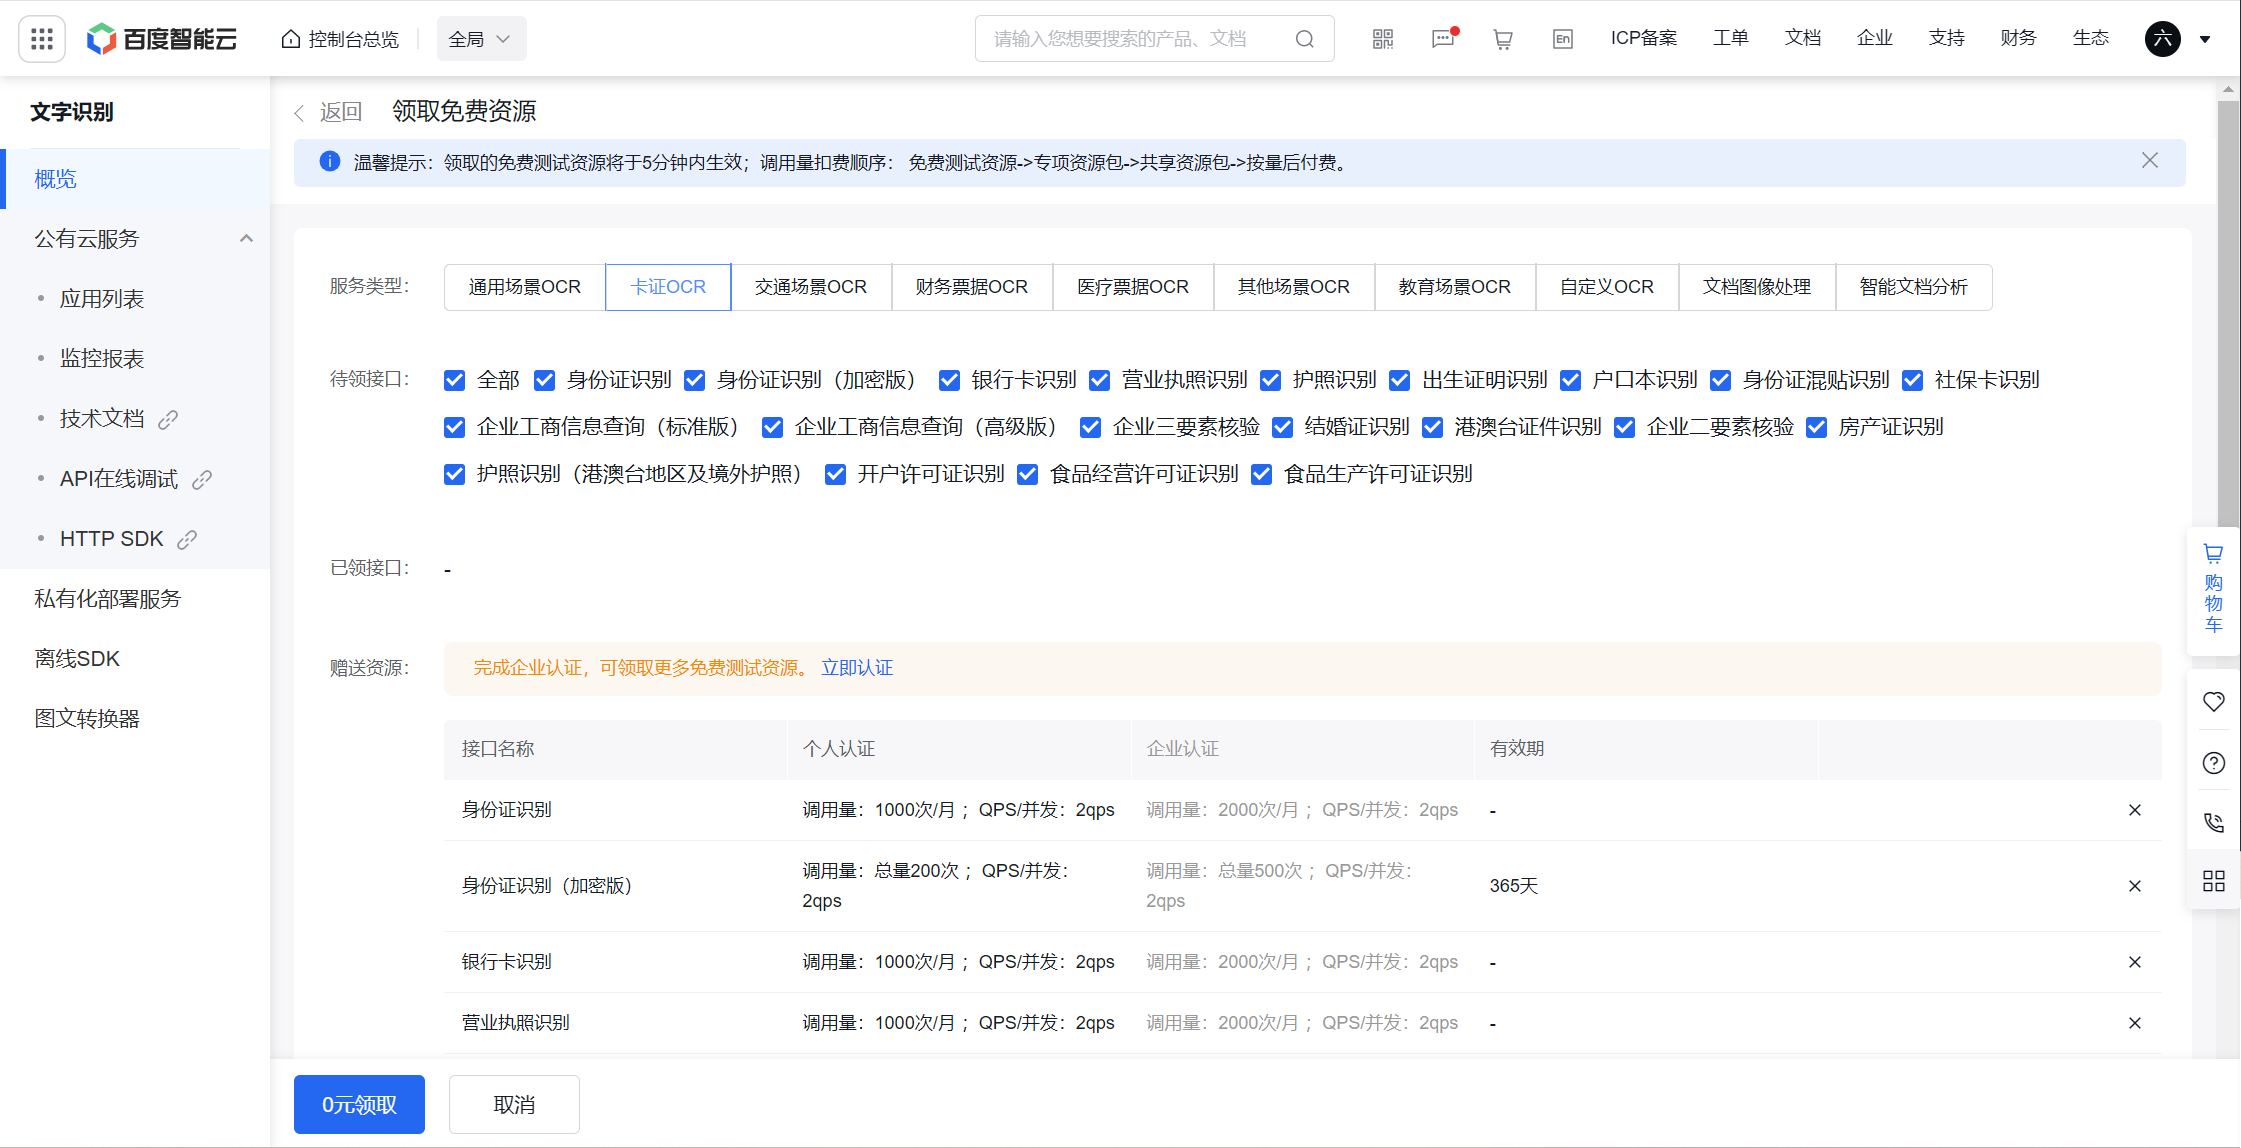Switch to the 通用场景OCR tab
Image resolution: width=2241 pixels, height=1148 pixels.
(525, 287)
